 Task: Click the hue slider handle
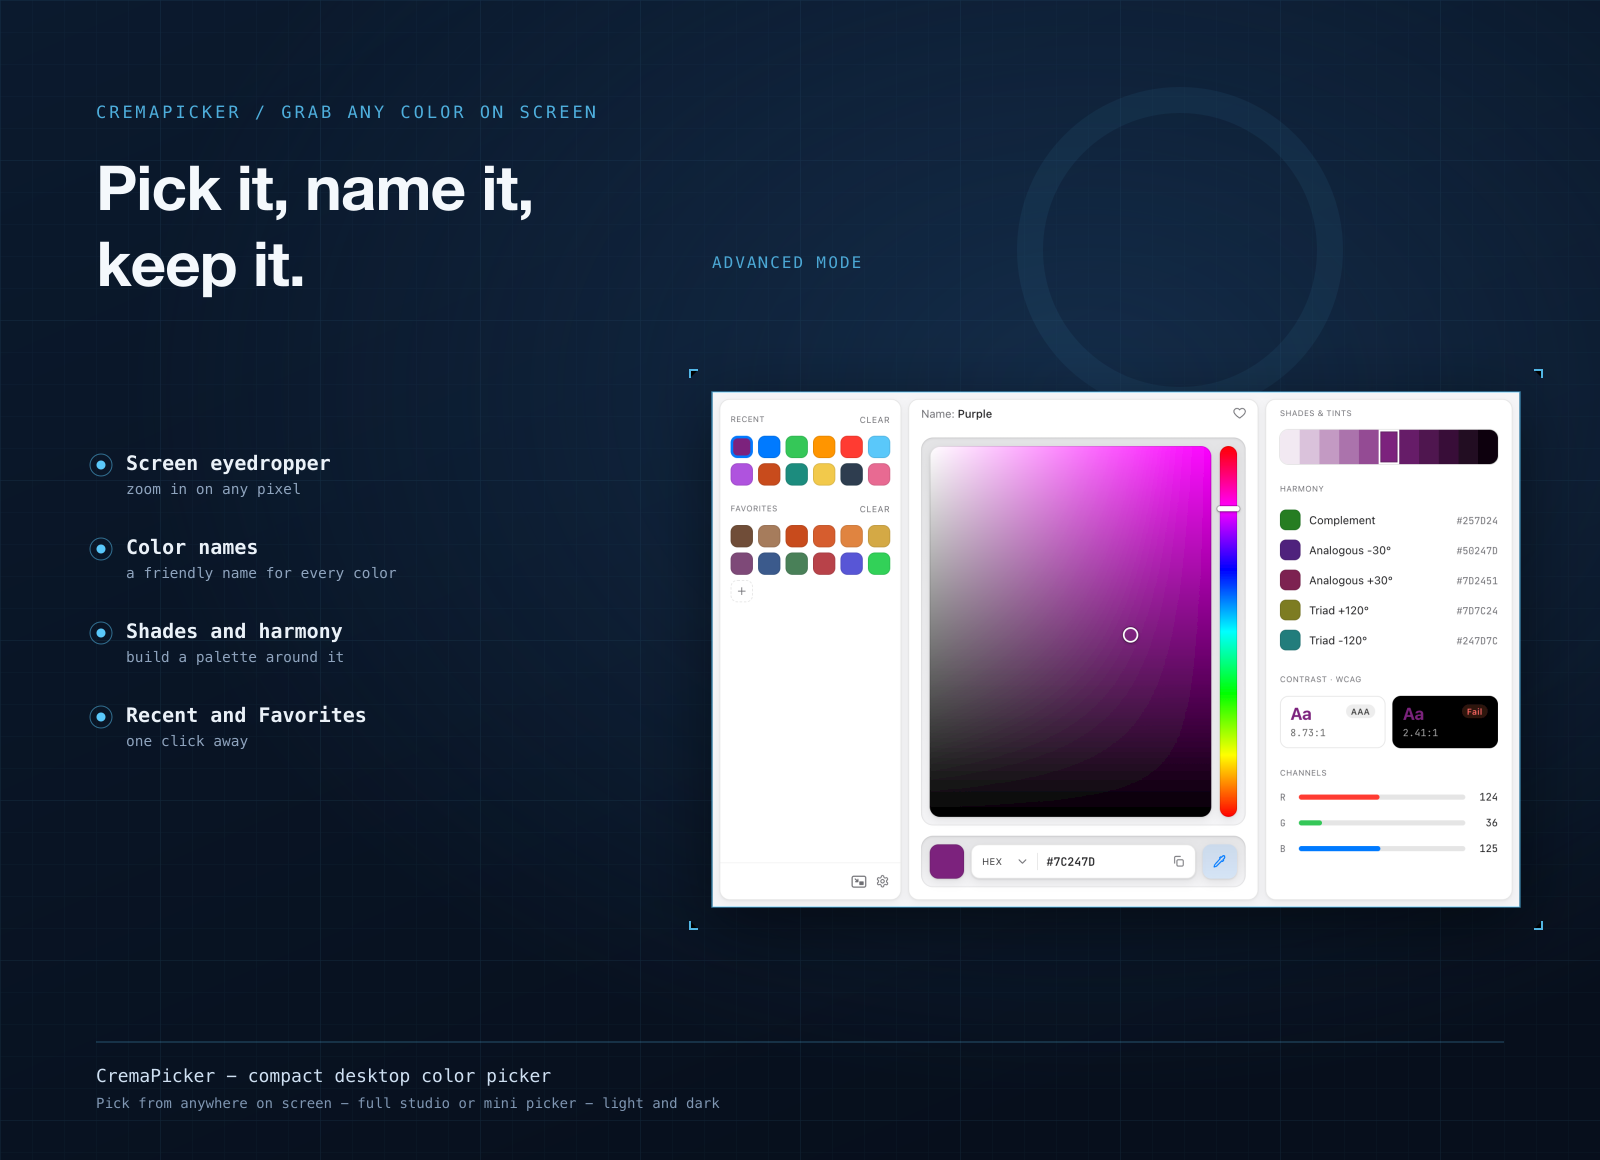[x=1228, y=509]
